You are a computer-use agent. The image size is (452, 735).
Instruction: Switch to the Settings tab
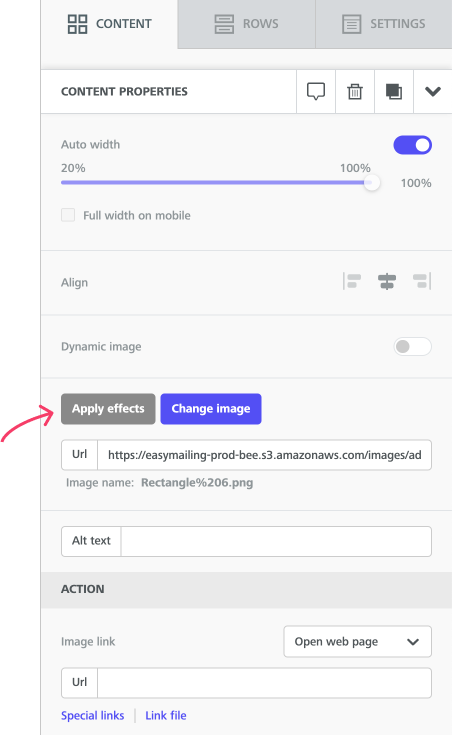coord(384,24)
